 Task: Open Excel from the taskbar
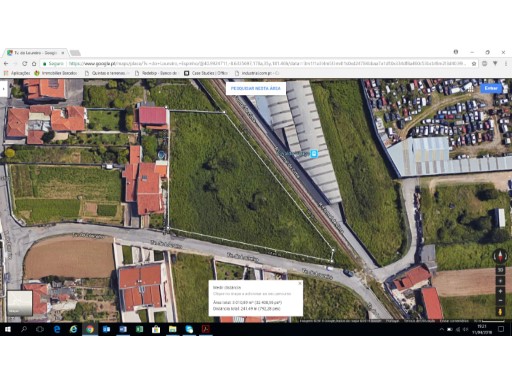pyautogui.click(x=139, y=329)
